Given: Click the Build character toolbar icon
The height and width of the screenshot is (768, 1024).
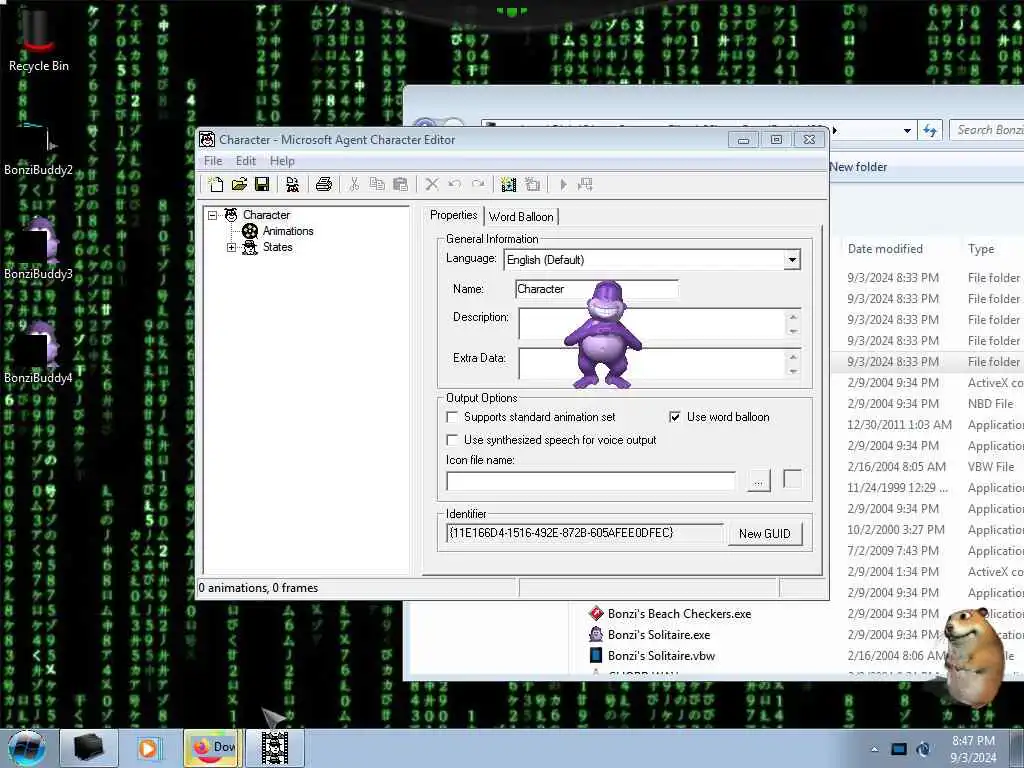Looking at the screenshot, I should click(x=293, y=185).
